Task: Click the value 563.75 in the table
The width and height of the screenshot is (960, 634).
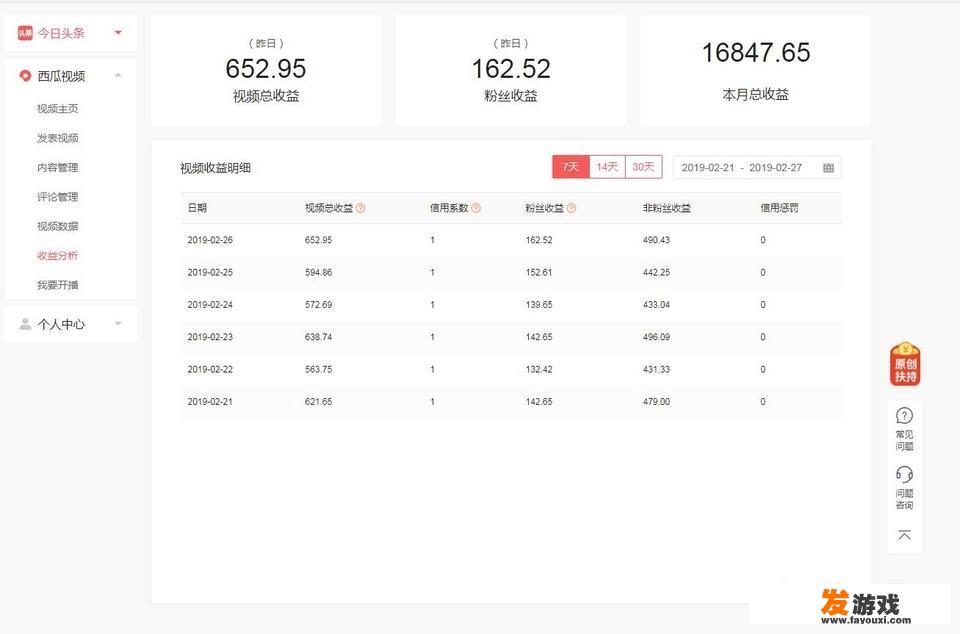Action: (x=318, y=370)
